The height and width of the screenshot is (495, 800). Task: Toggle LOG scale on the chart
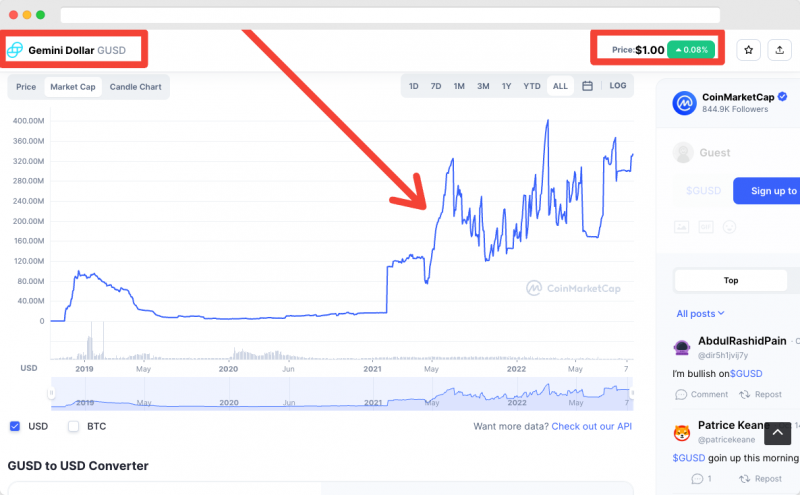tap(618, 86)
